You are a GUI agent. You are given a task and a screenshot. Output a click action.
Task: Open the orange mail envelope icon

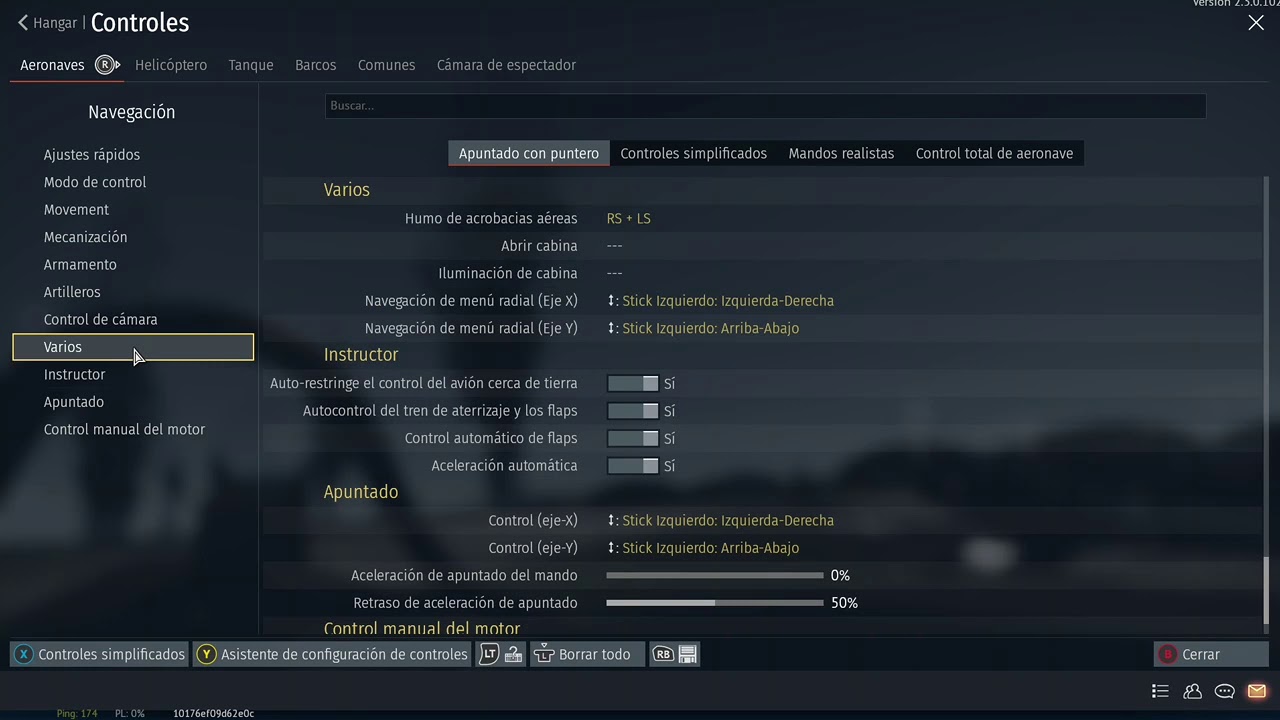(1256, 691)
